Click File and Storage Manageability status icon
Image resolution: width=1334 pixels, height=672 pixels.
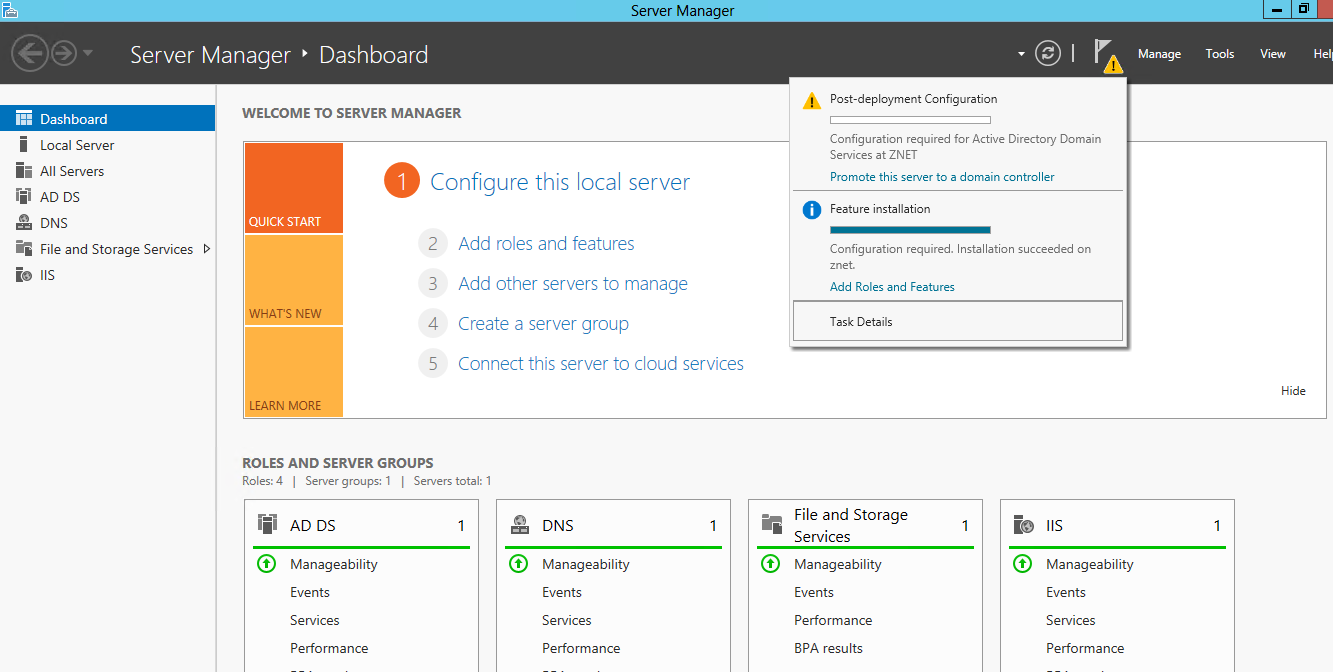[x=770, y=564]
